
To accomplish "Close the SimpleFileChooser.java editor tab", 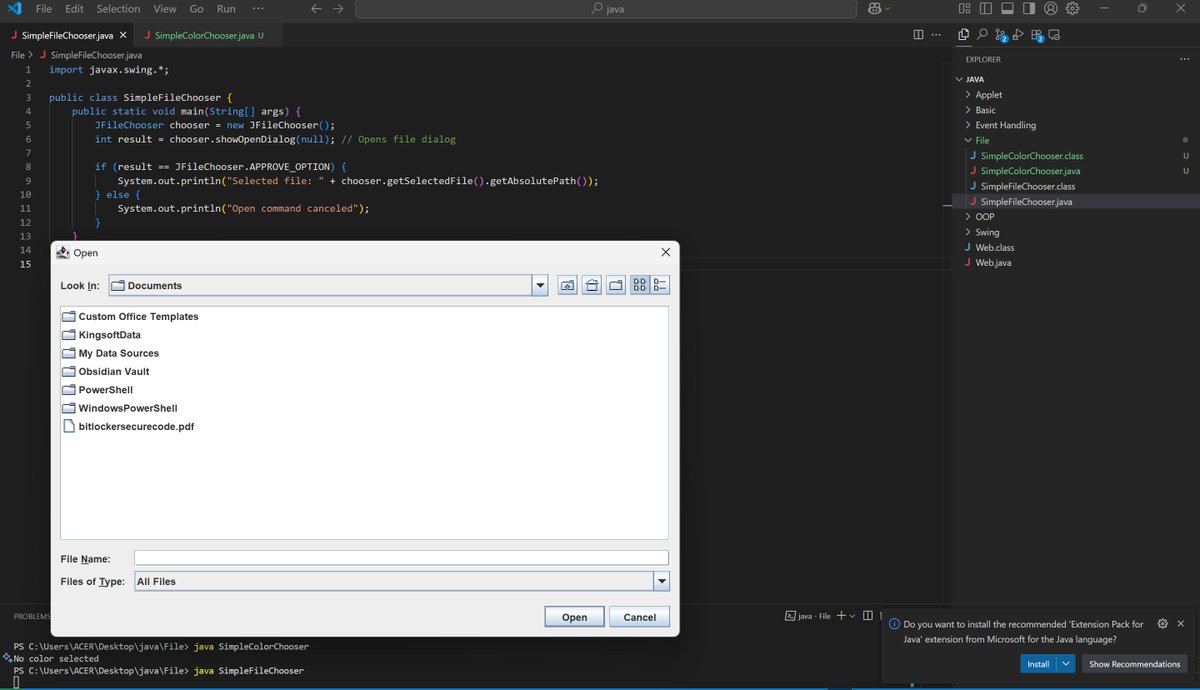I will coord(123,35).
